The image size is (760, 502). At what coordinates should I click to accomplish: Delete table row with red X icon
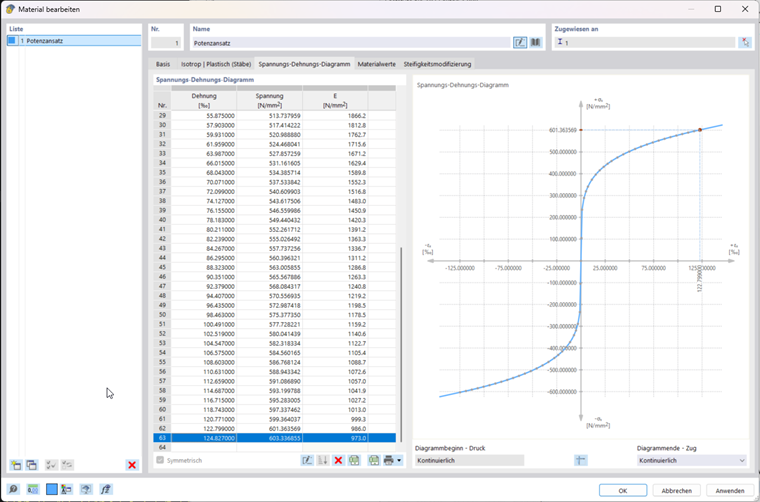coord(338,460)
